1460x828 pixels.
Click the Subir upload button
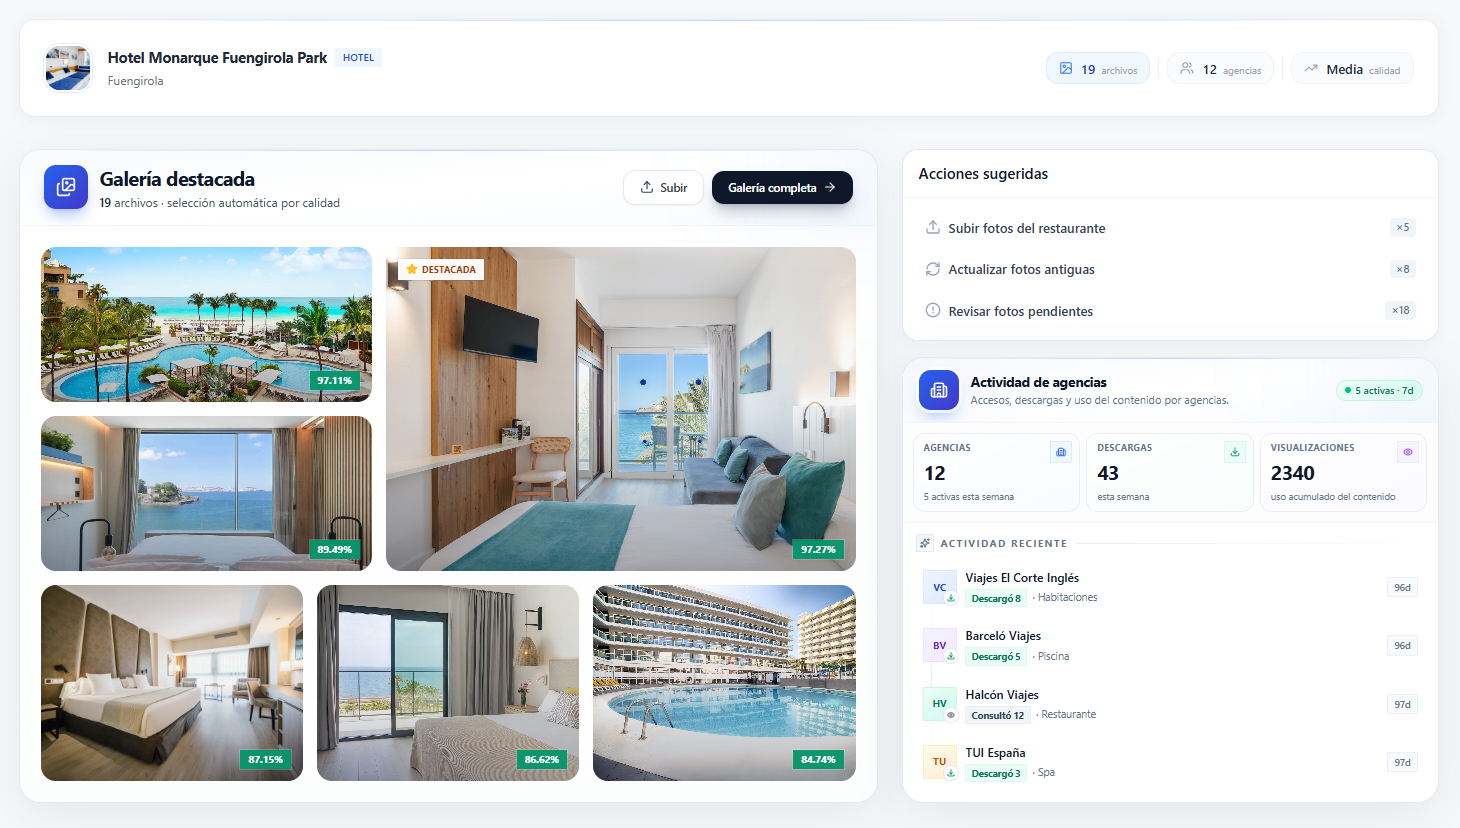click(663, 187)
